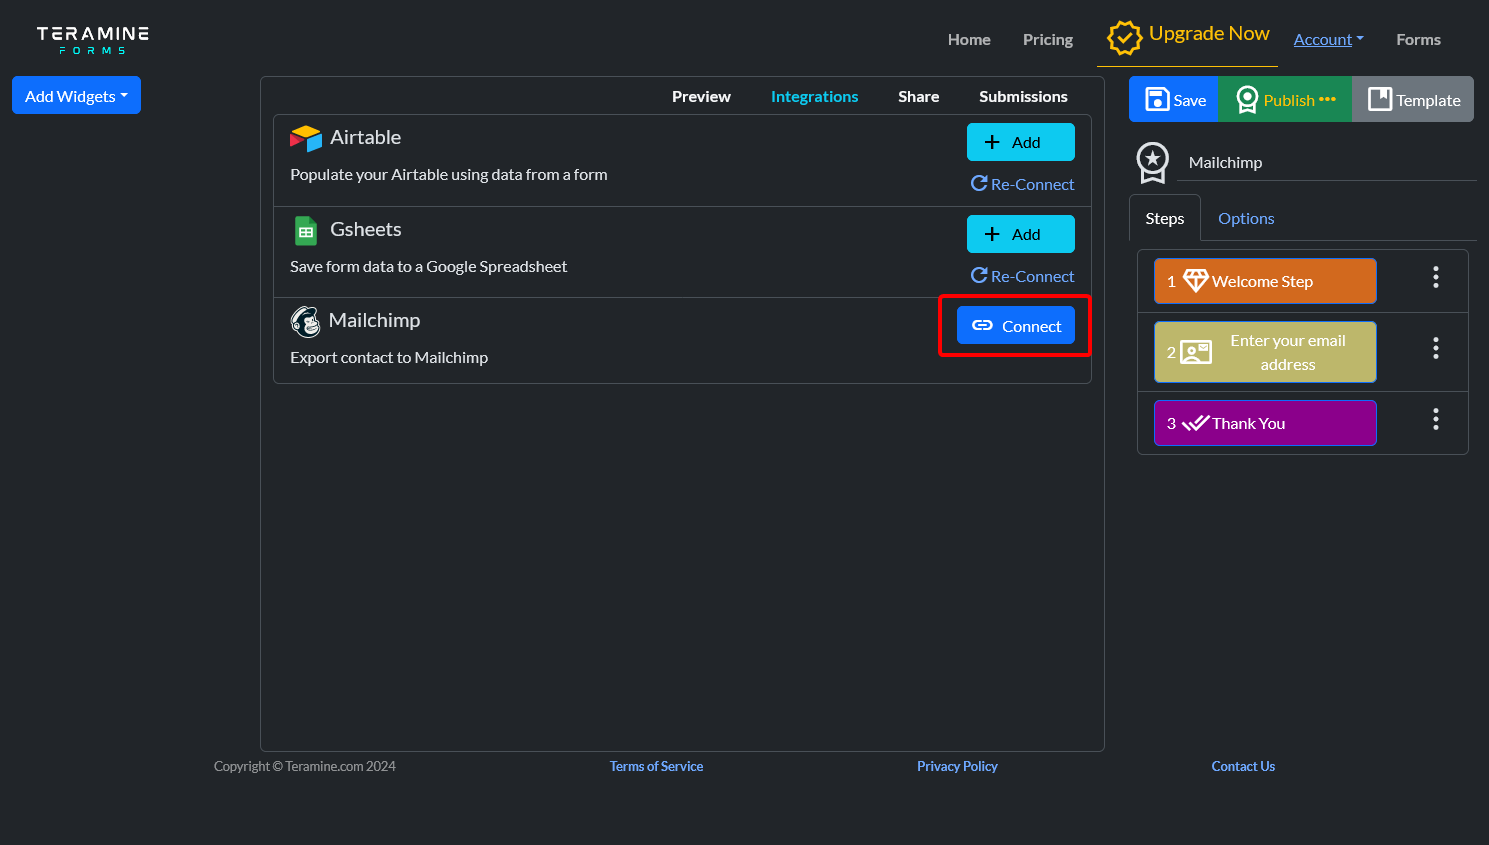Click 'Save form data to a Google Spreadsheet'
Screen dimensions: 1489x845
click(x=428, y=266)
